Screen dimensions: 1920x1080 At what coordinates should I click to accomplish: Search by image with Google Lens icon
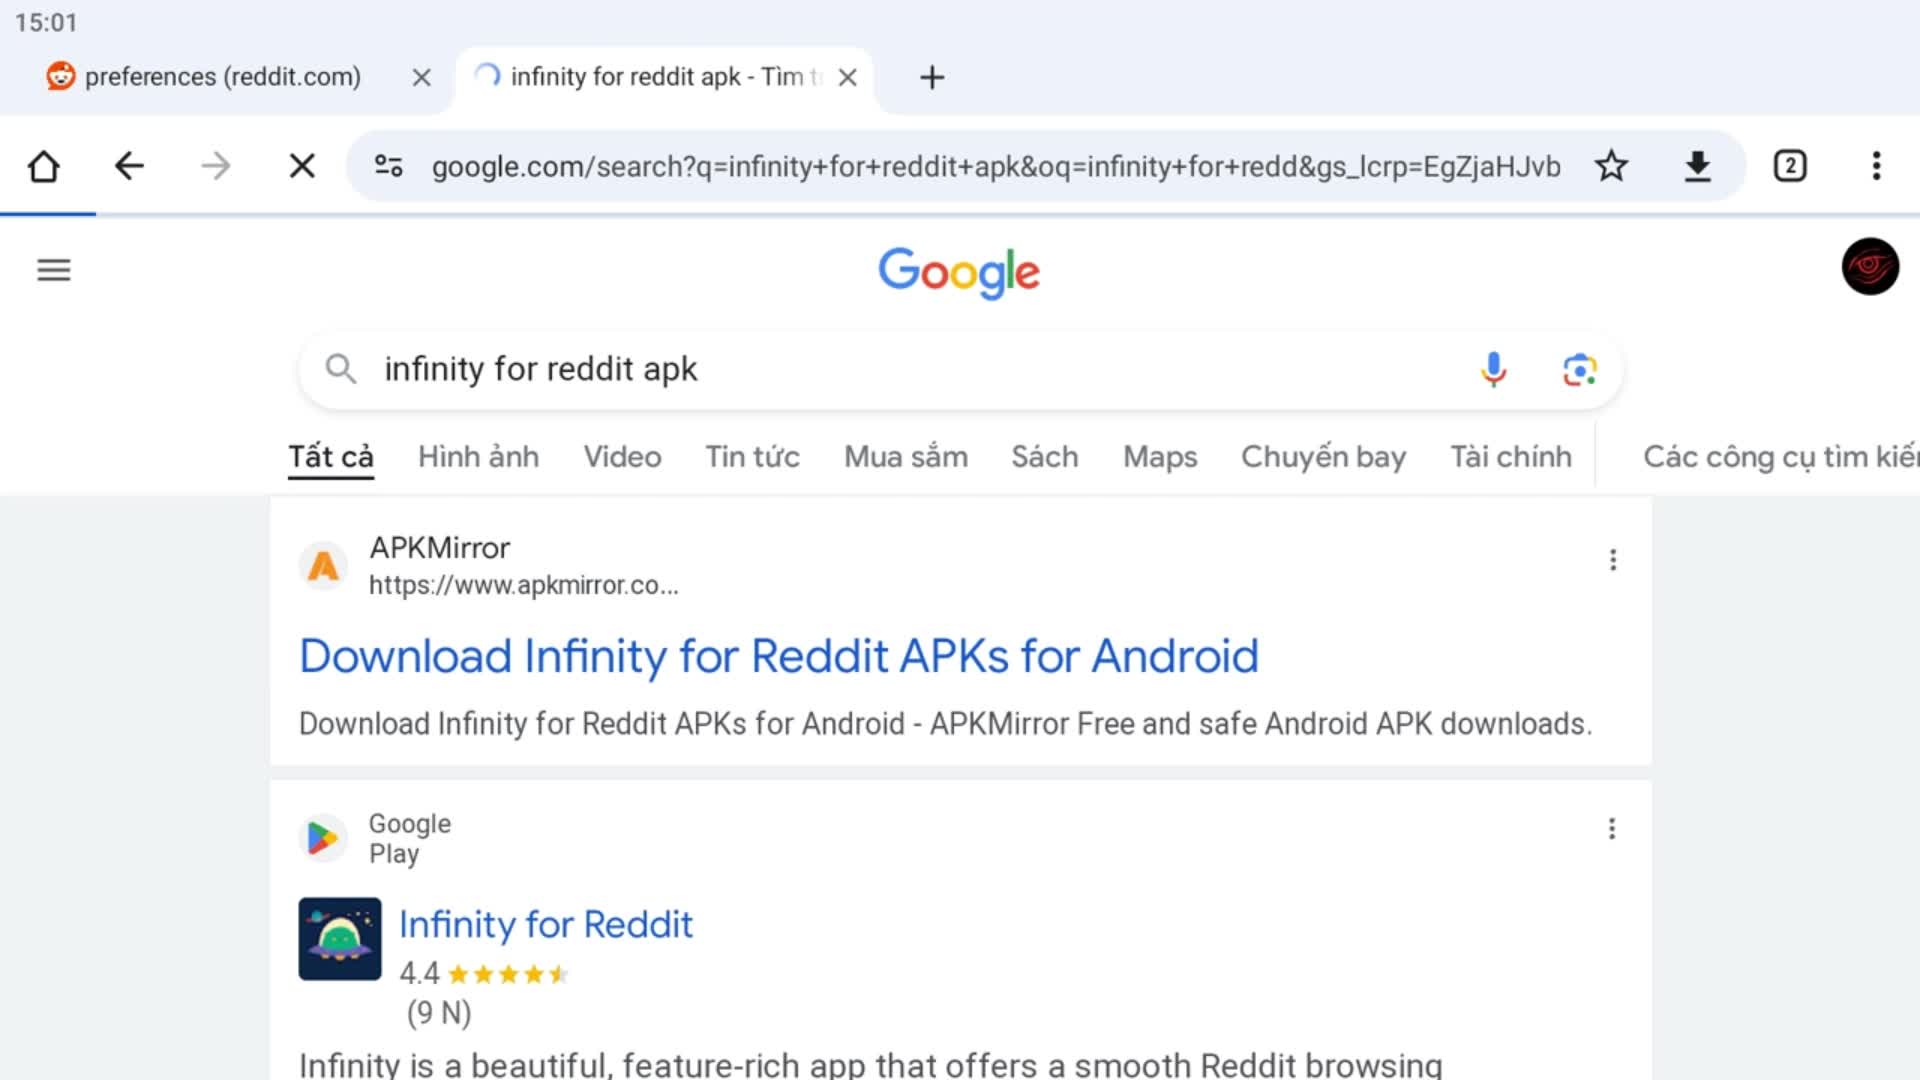click(x=1579, y=370)
